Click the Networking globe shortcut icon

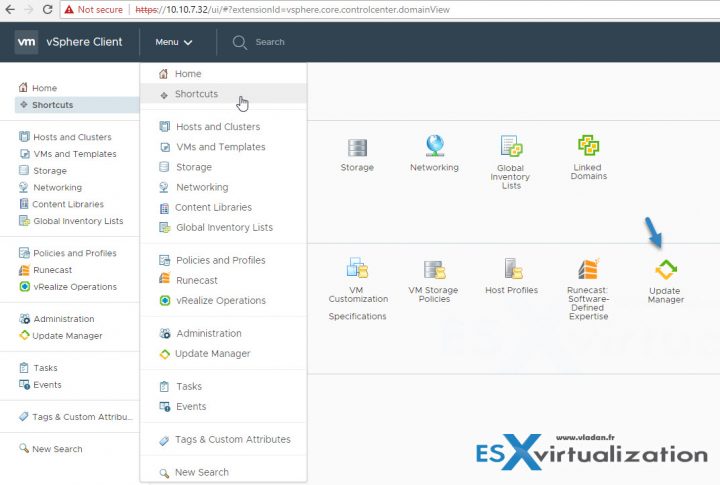434,146
